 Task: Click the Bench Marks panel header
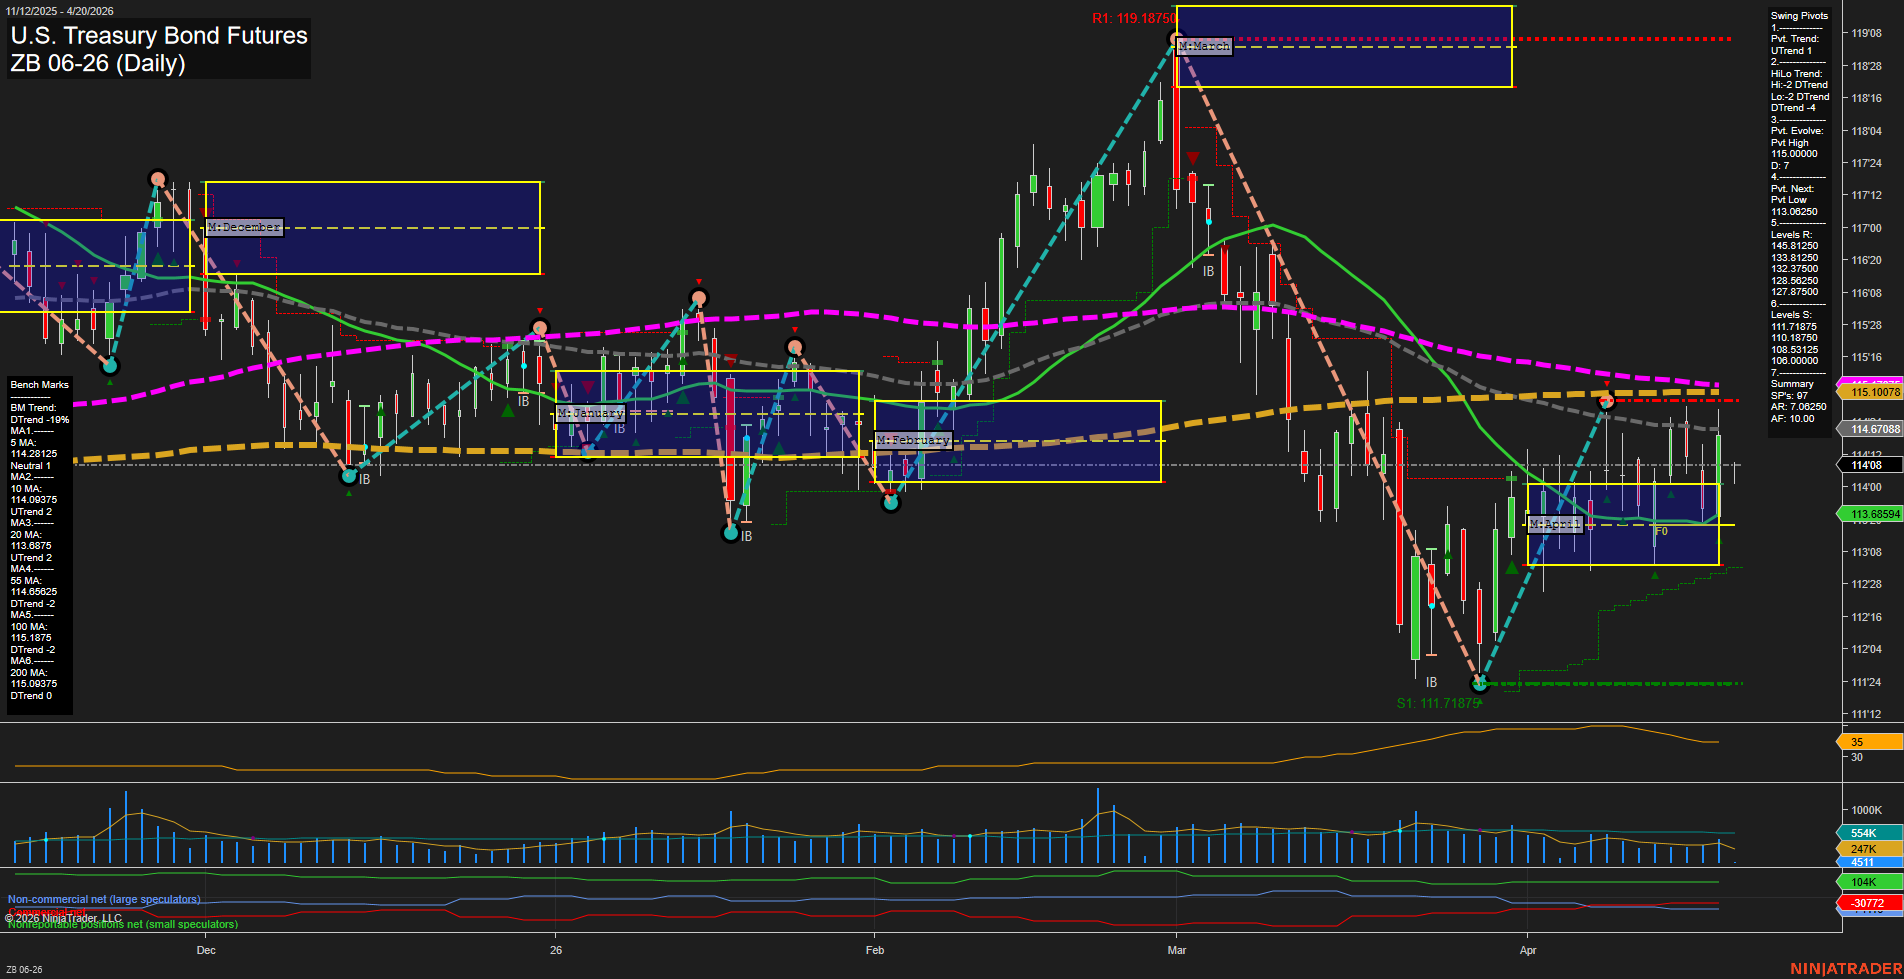[39, 385]
